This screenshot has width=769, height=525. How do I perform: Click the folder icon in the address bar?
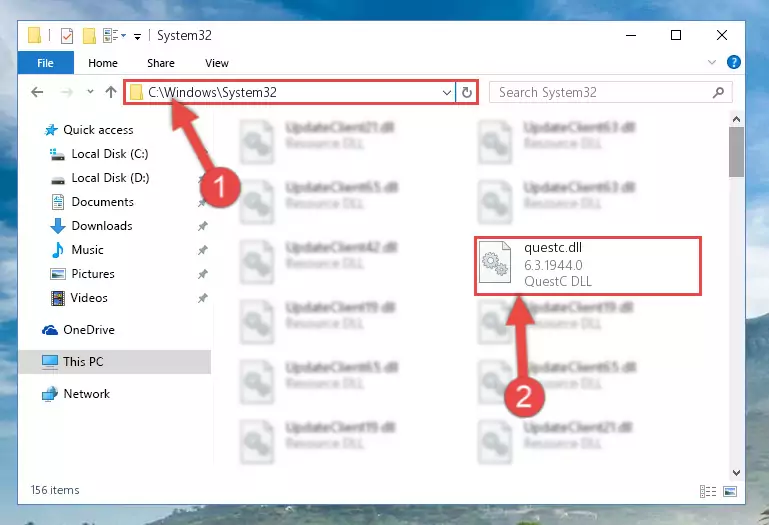point(136,92)
